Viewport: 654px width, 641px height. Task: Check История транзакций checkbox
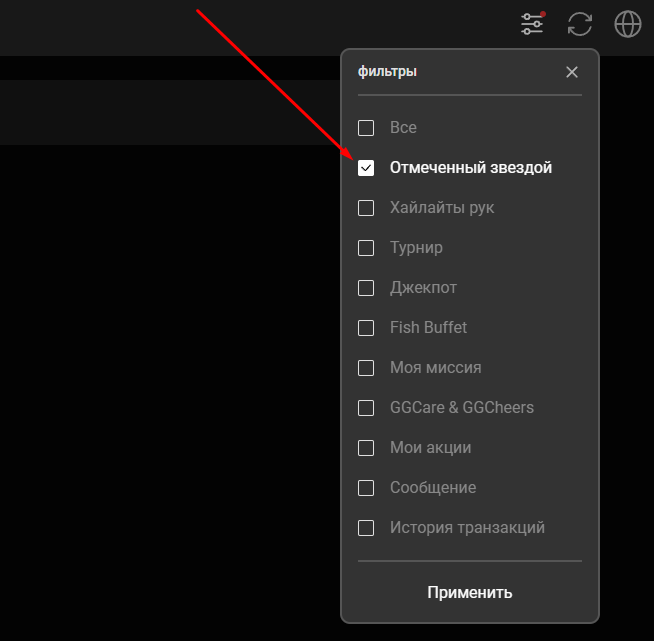[x=366, y=528]
